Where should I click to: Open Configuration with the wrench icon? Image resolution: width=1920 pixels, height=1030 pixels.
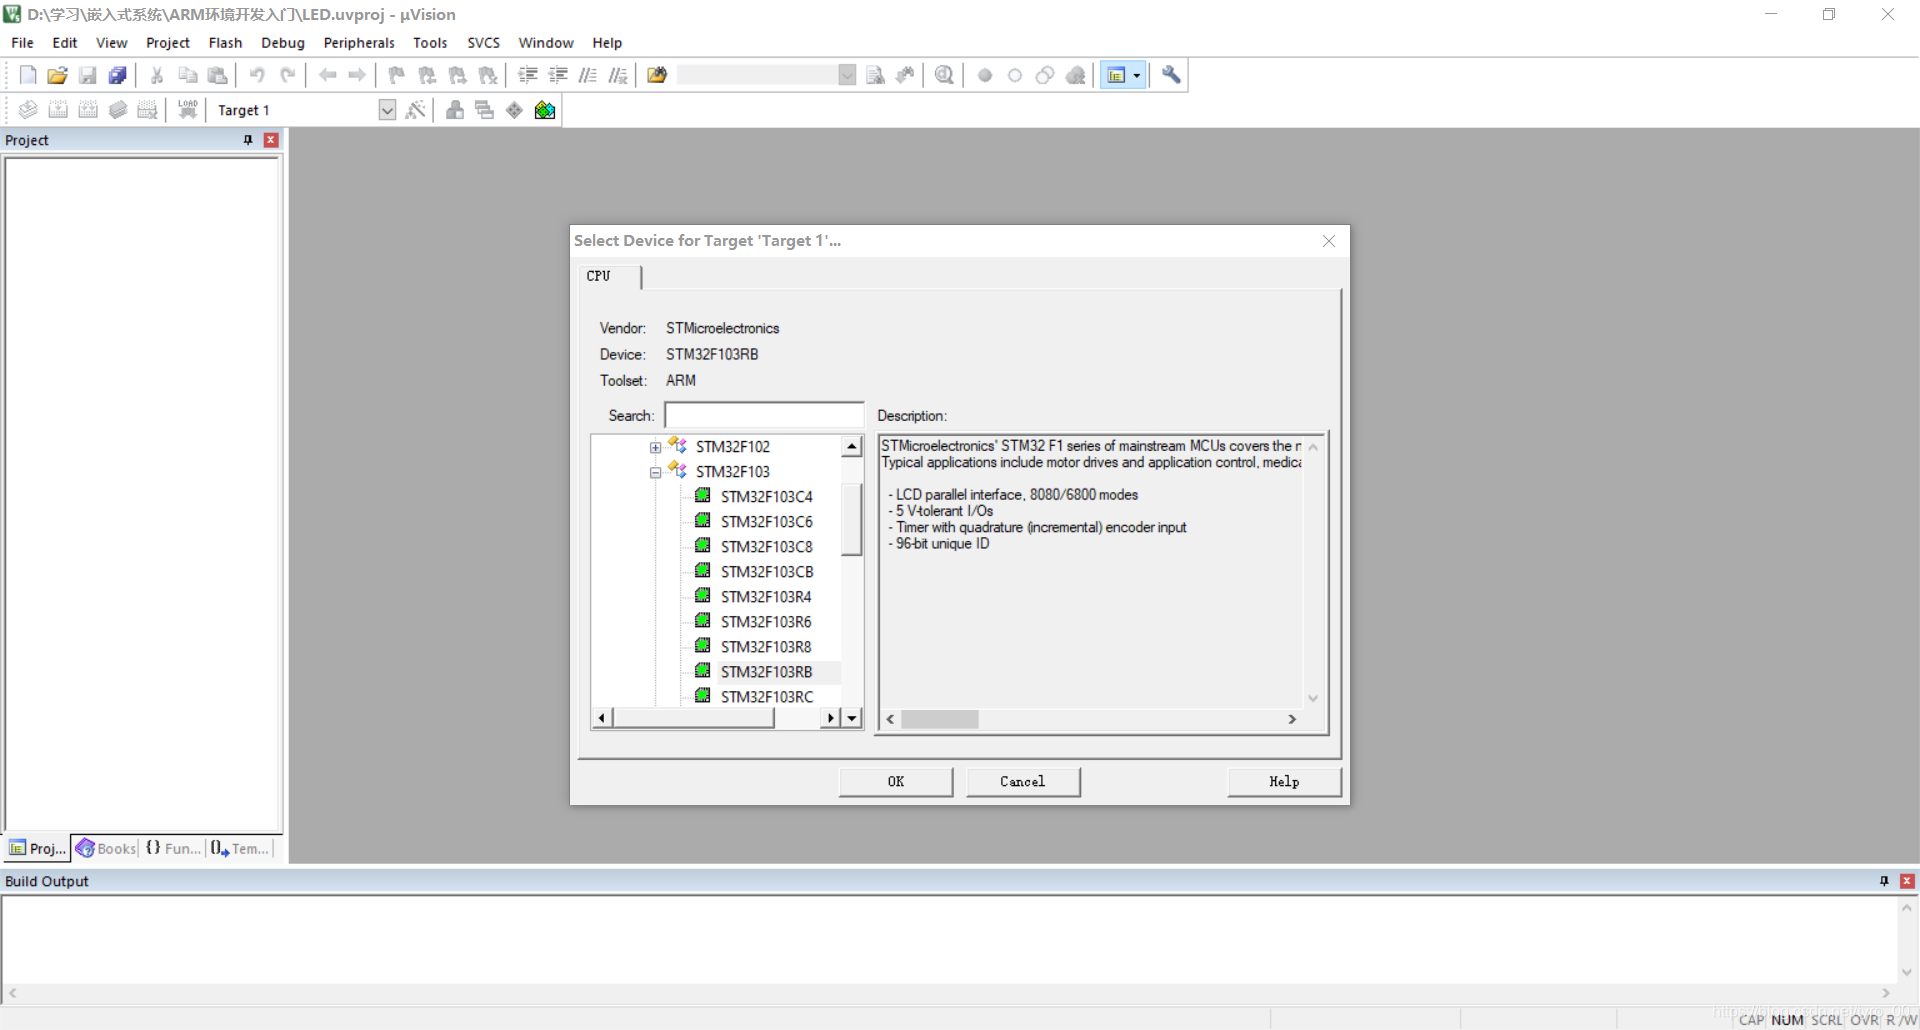pyautogui.click(x=1171, y=75)
